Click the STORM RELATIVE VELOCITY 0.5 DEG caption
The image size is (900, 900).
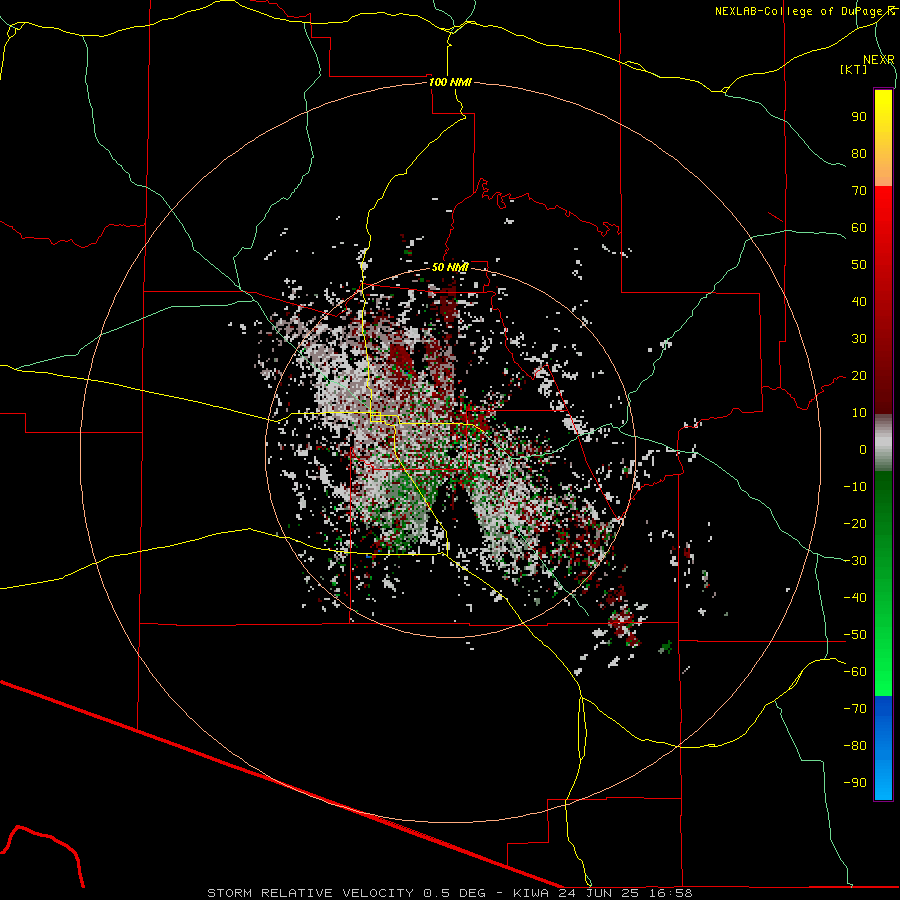coord(346,893)
